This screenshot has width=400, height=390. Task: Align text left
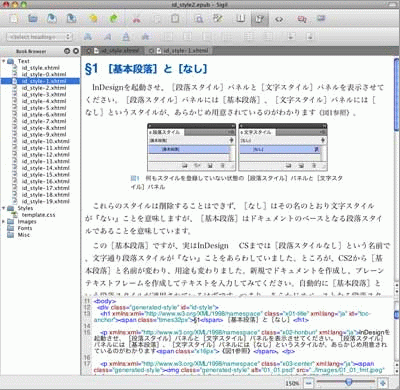coord(168,37)
